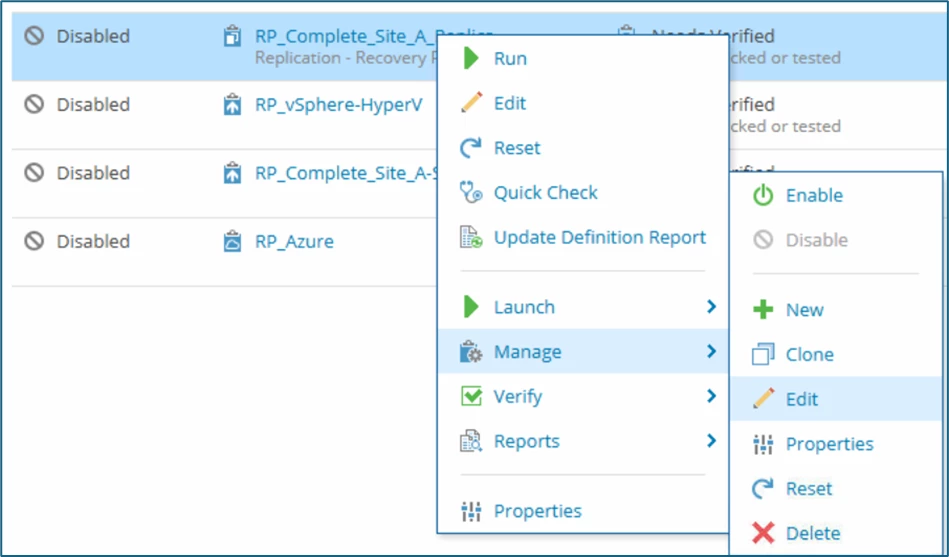Click the Clone duplicate icon
This screenshot has width=949, height=557.
click(763, 354)
